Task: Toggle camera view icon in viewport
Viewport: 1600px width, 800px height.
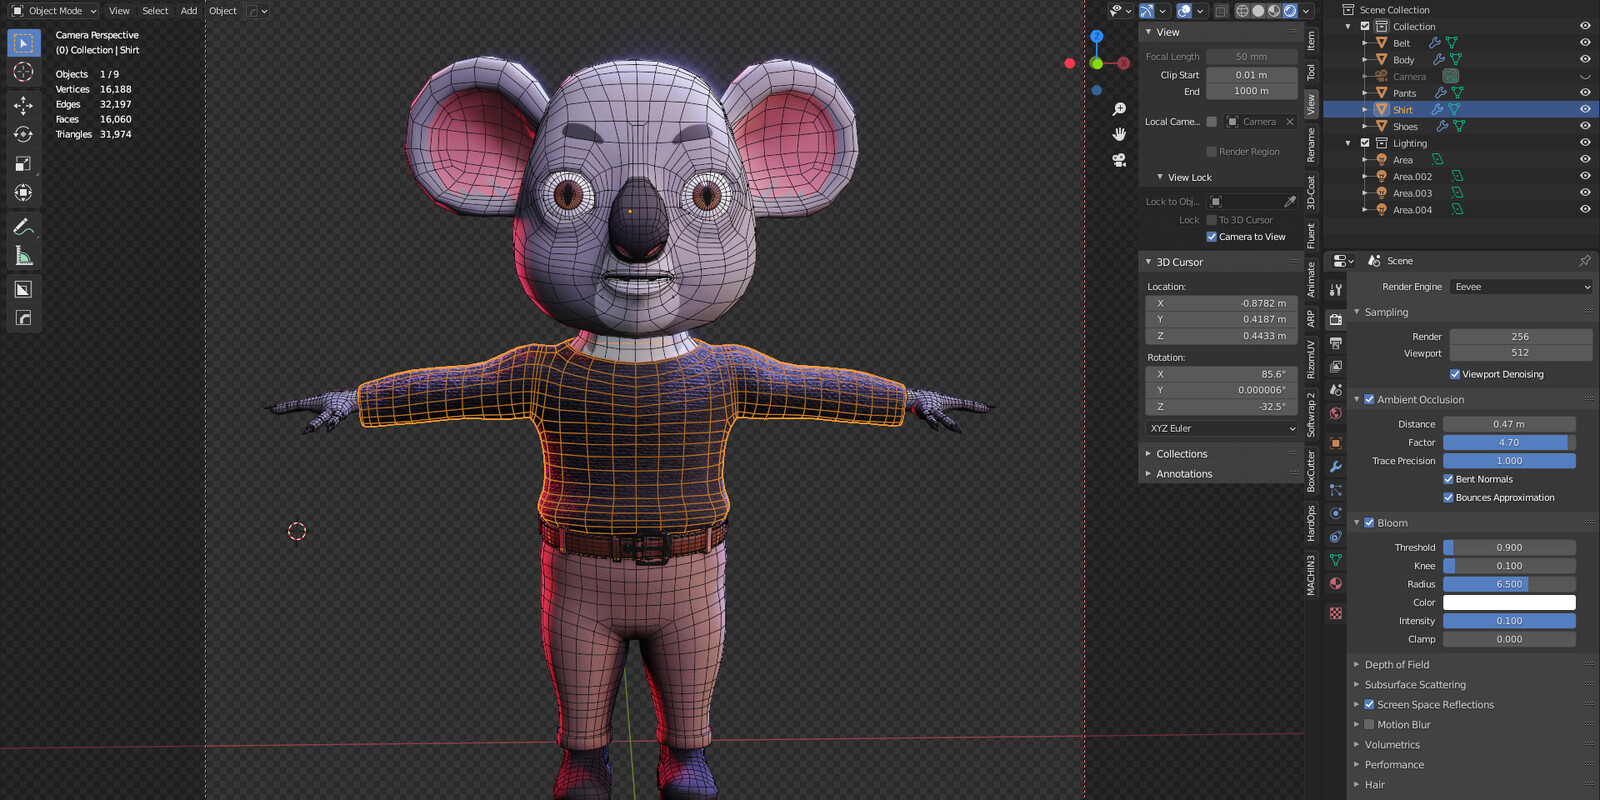Action: (1119, 160)
